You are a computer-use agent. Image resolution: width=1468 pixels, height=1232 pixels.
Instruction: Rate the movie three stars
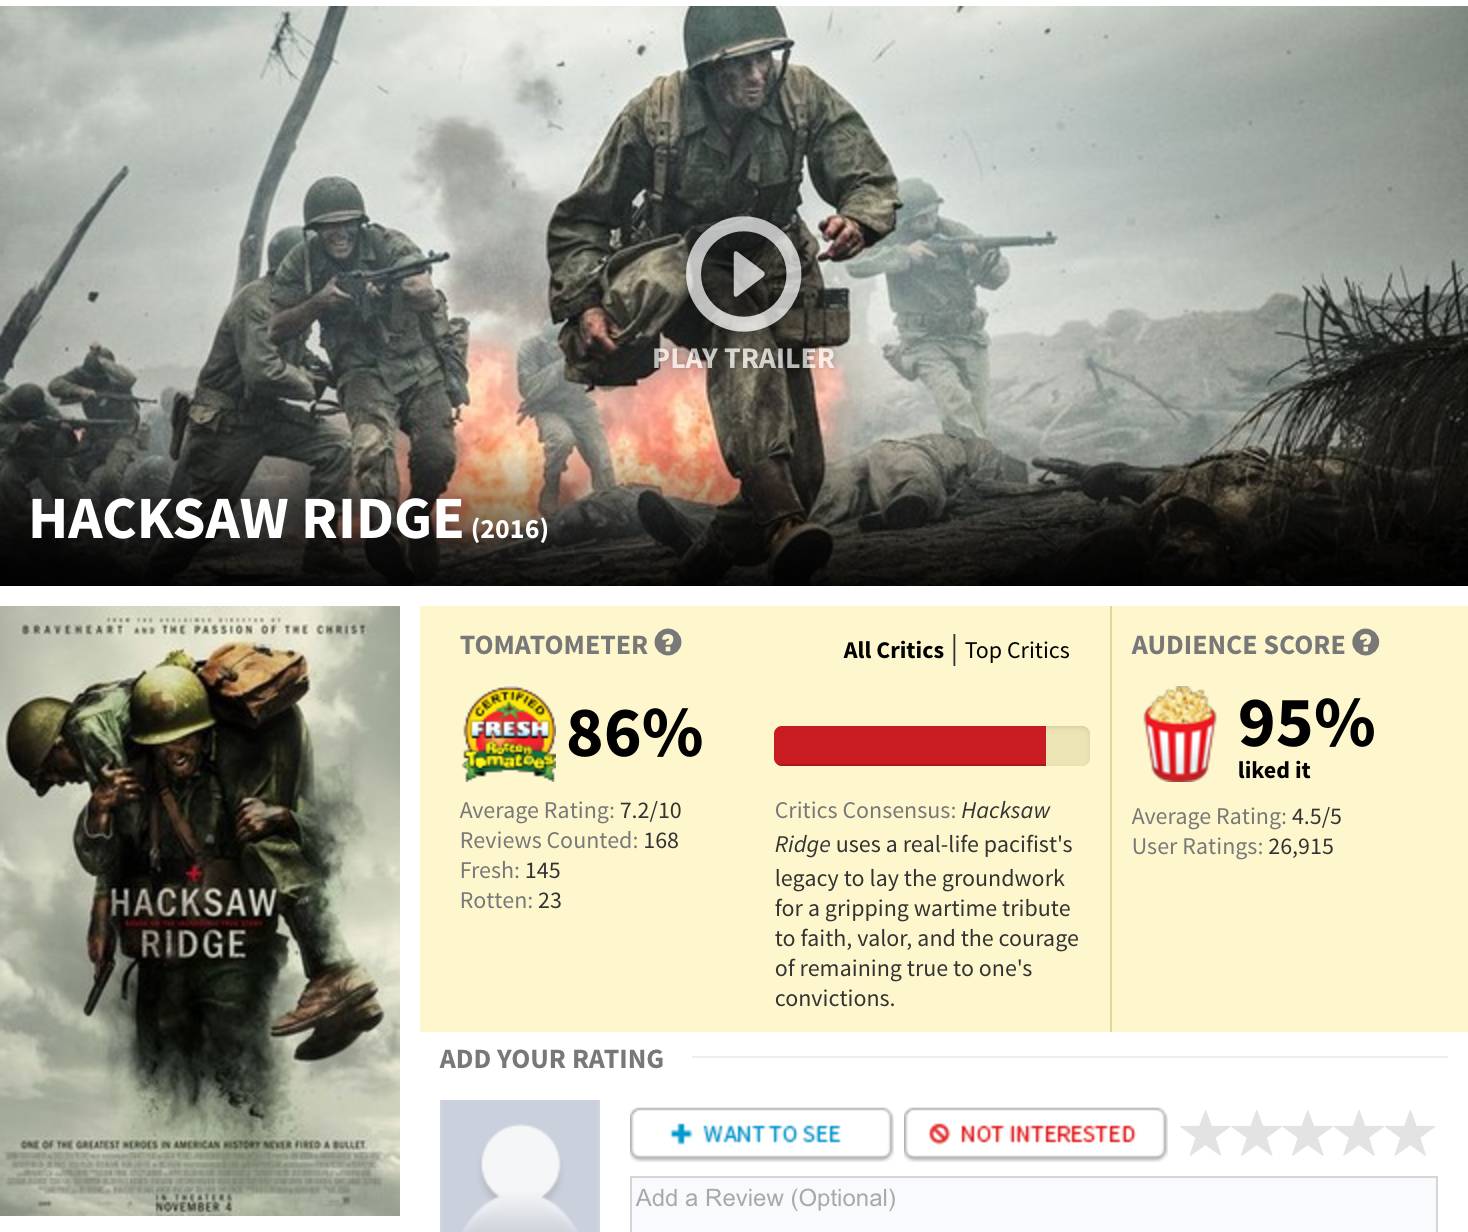click(1308, 1133)
